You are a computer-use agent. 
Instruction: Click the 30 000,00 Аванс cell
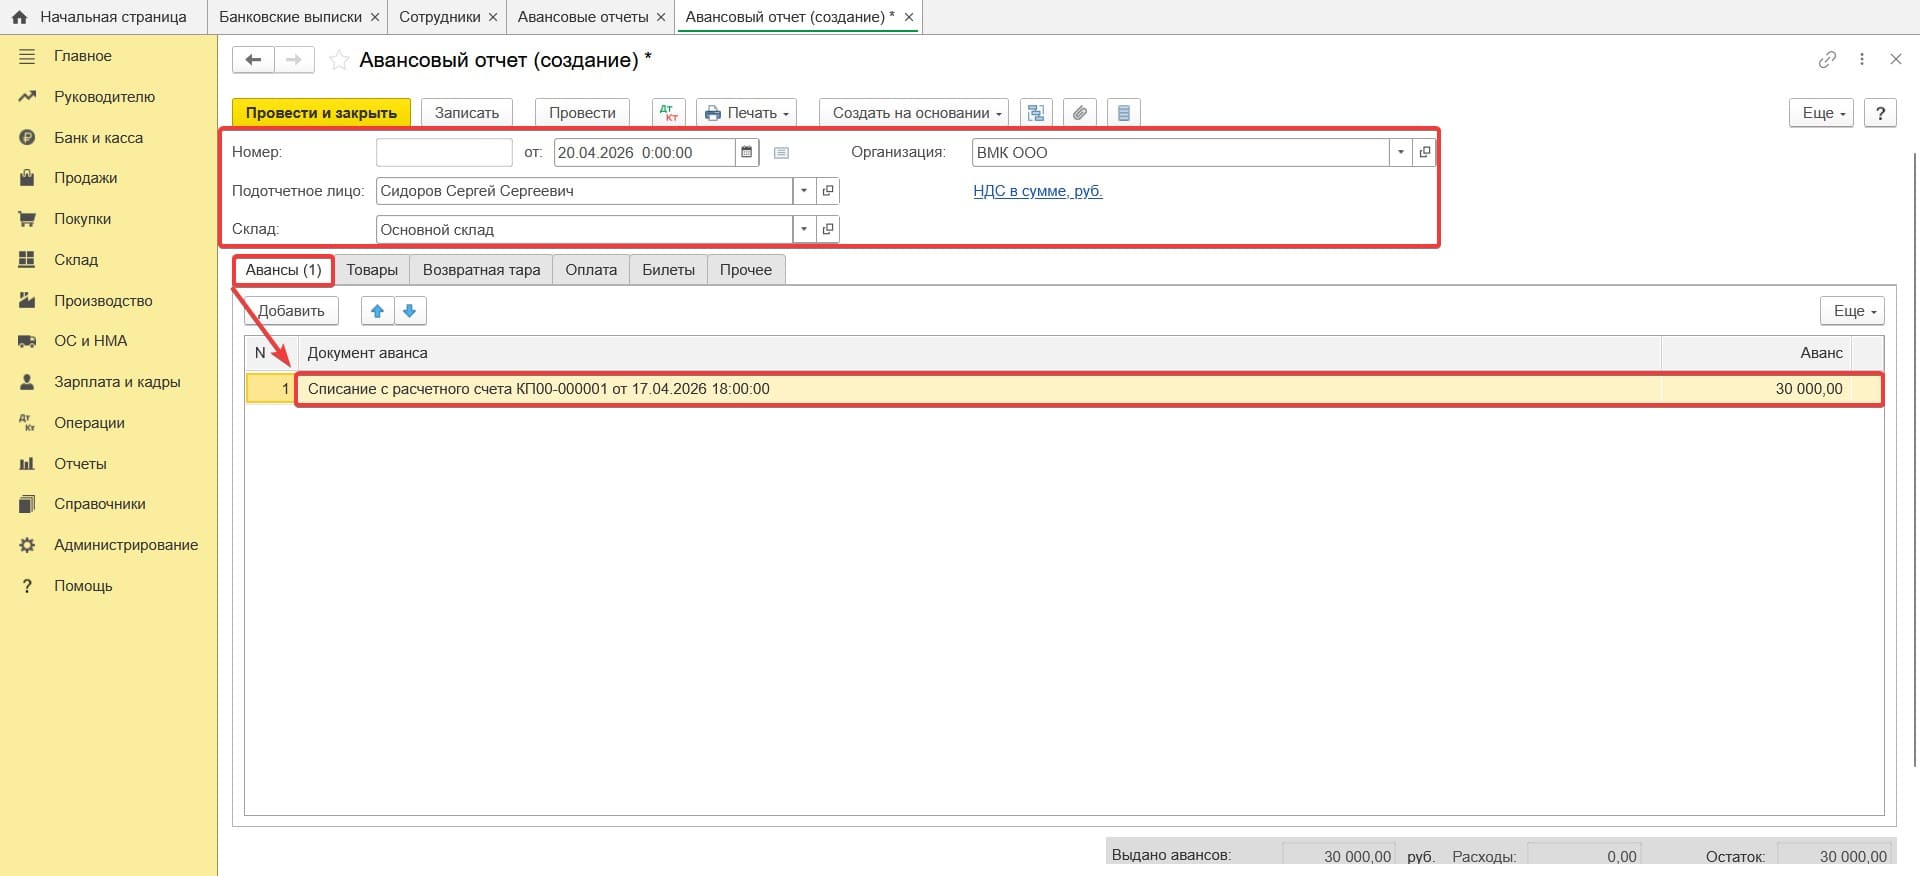(1756, 389)
